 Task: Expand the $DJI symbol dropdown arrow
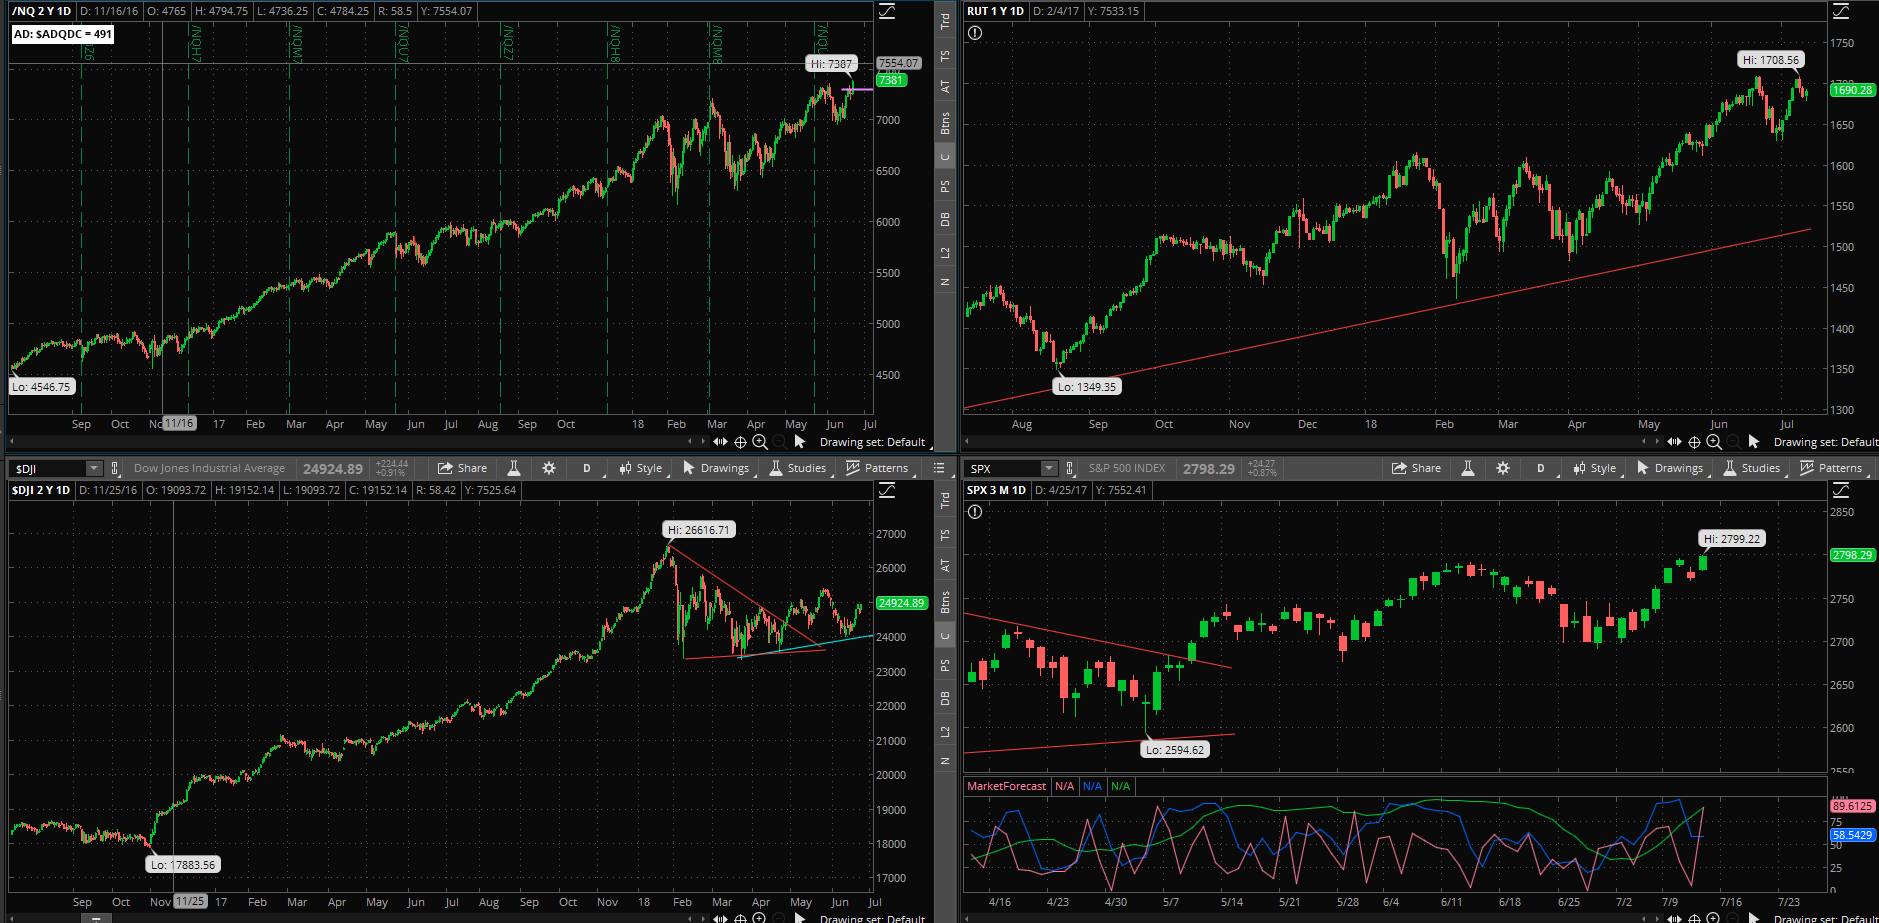coord(94,468)
